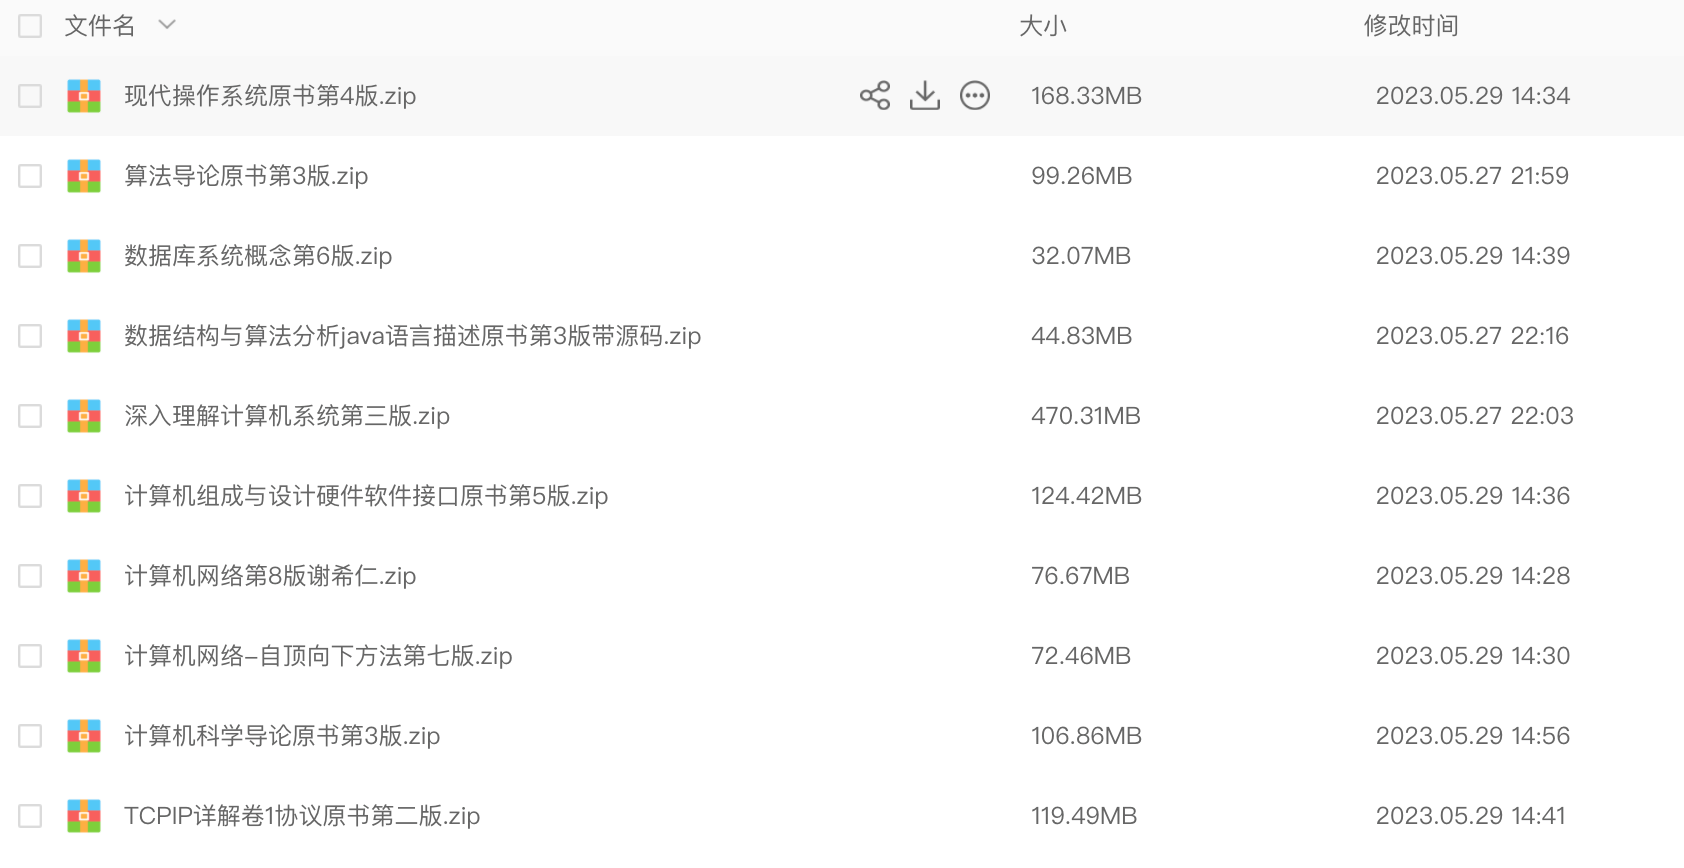Select checkbox for 计算机科学导论原书第3版.zip

pyautogui.click(x=30, y=736)
